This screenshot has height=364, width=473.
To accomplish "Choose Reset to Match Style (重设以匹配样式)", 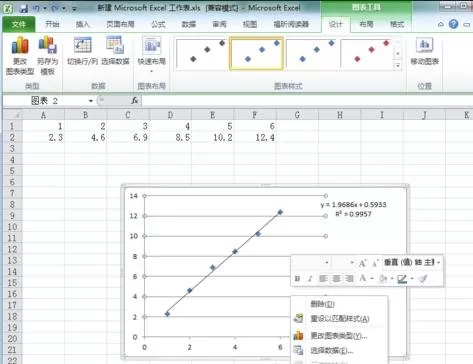I will (x=339, y=319).
